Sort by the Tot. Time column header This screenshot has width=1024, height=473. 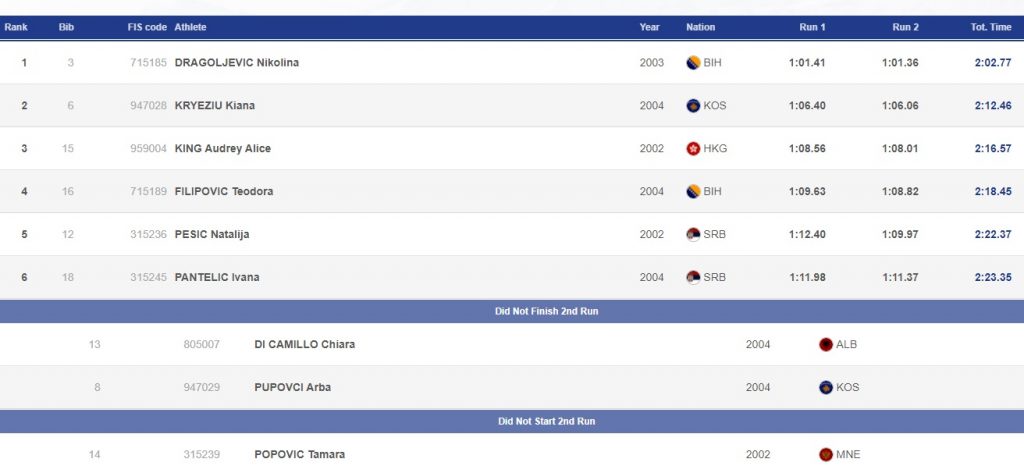[991, 27]
